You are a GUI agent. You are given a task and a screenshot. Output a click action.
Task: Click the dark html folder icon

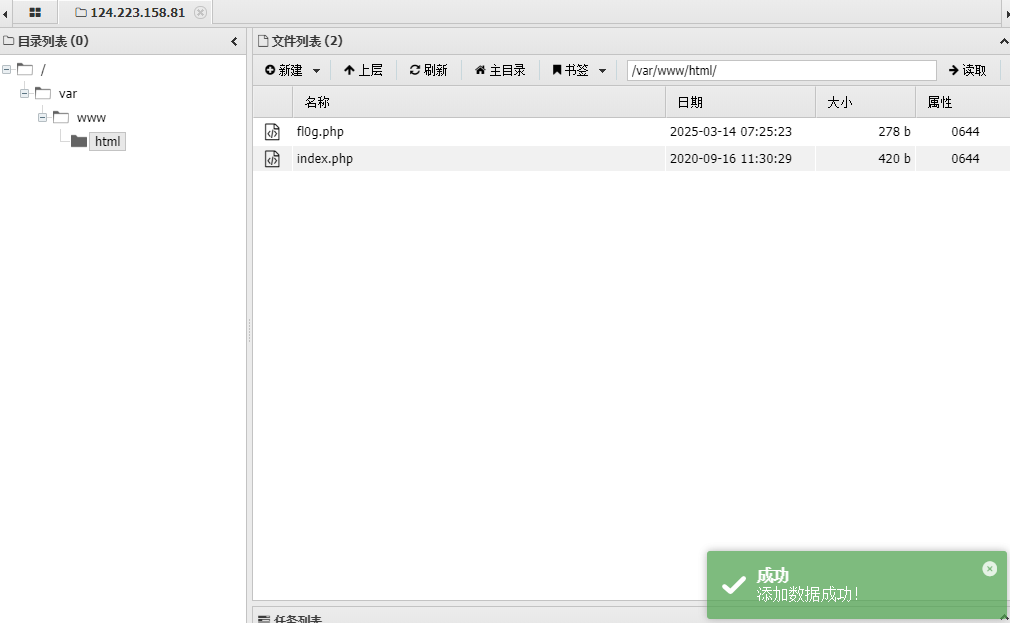tap(79, 141)
